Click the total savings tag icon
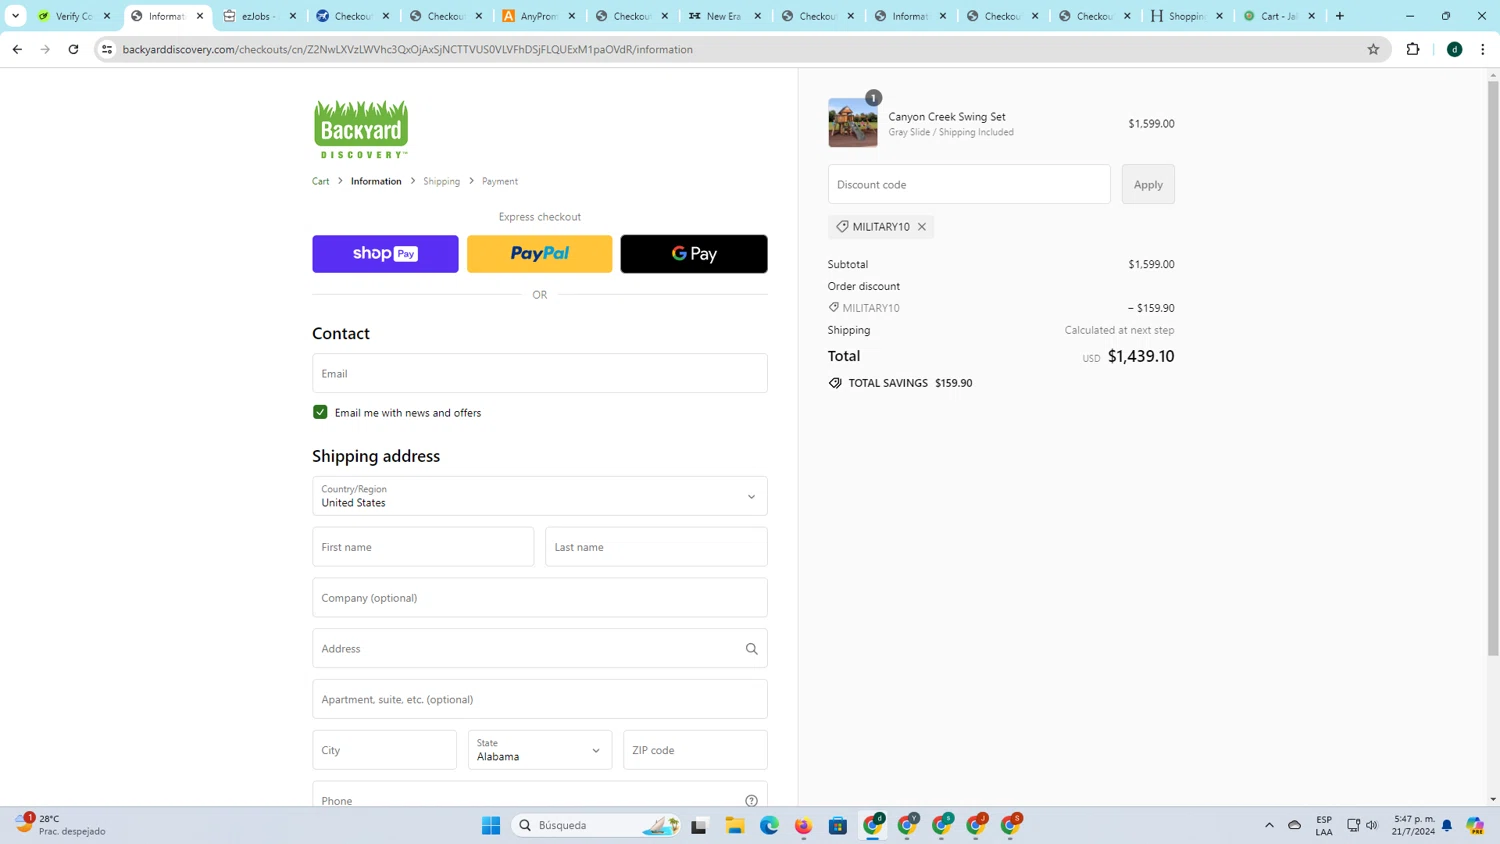Viewport: 1500px width, 844px height. coord(835,383)
